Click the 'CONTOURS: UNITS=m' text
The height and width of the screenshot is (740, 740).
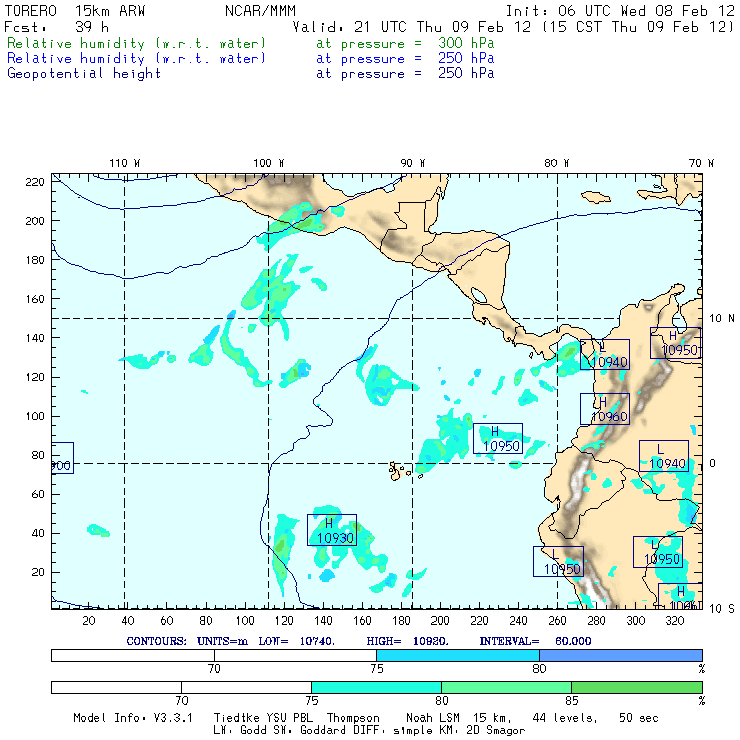187,641
